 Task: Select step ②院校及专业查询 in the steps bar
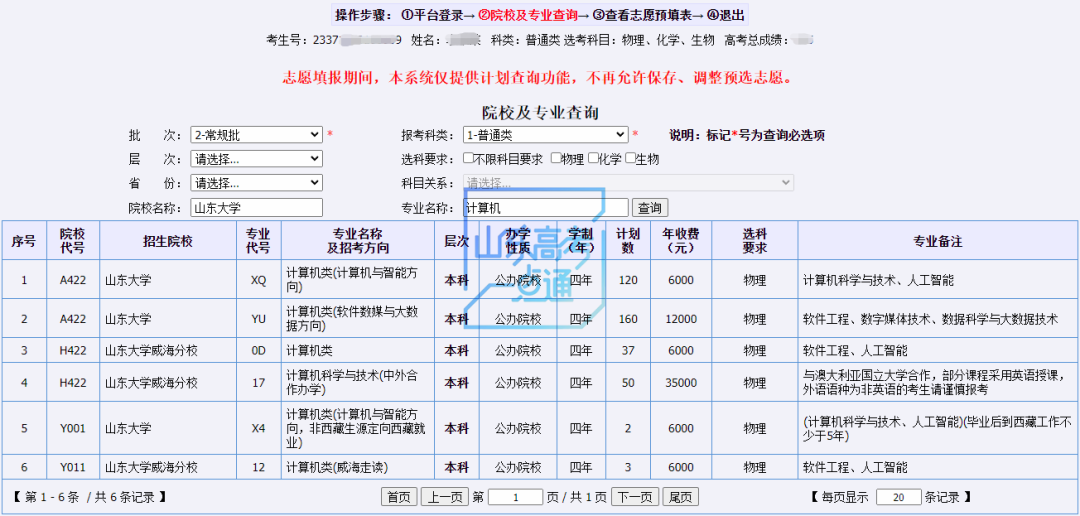[x=528, y=15]
